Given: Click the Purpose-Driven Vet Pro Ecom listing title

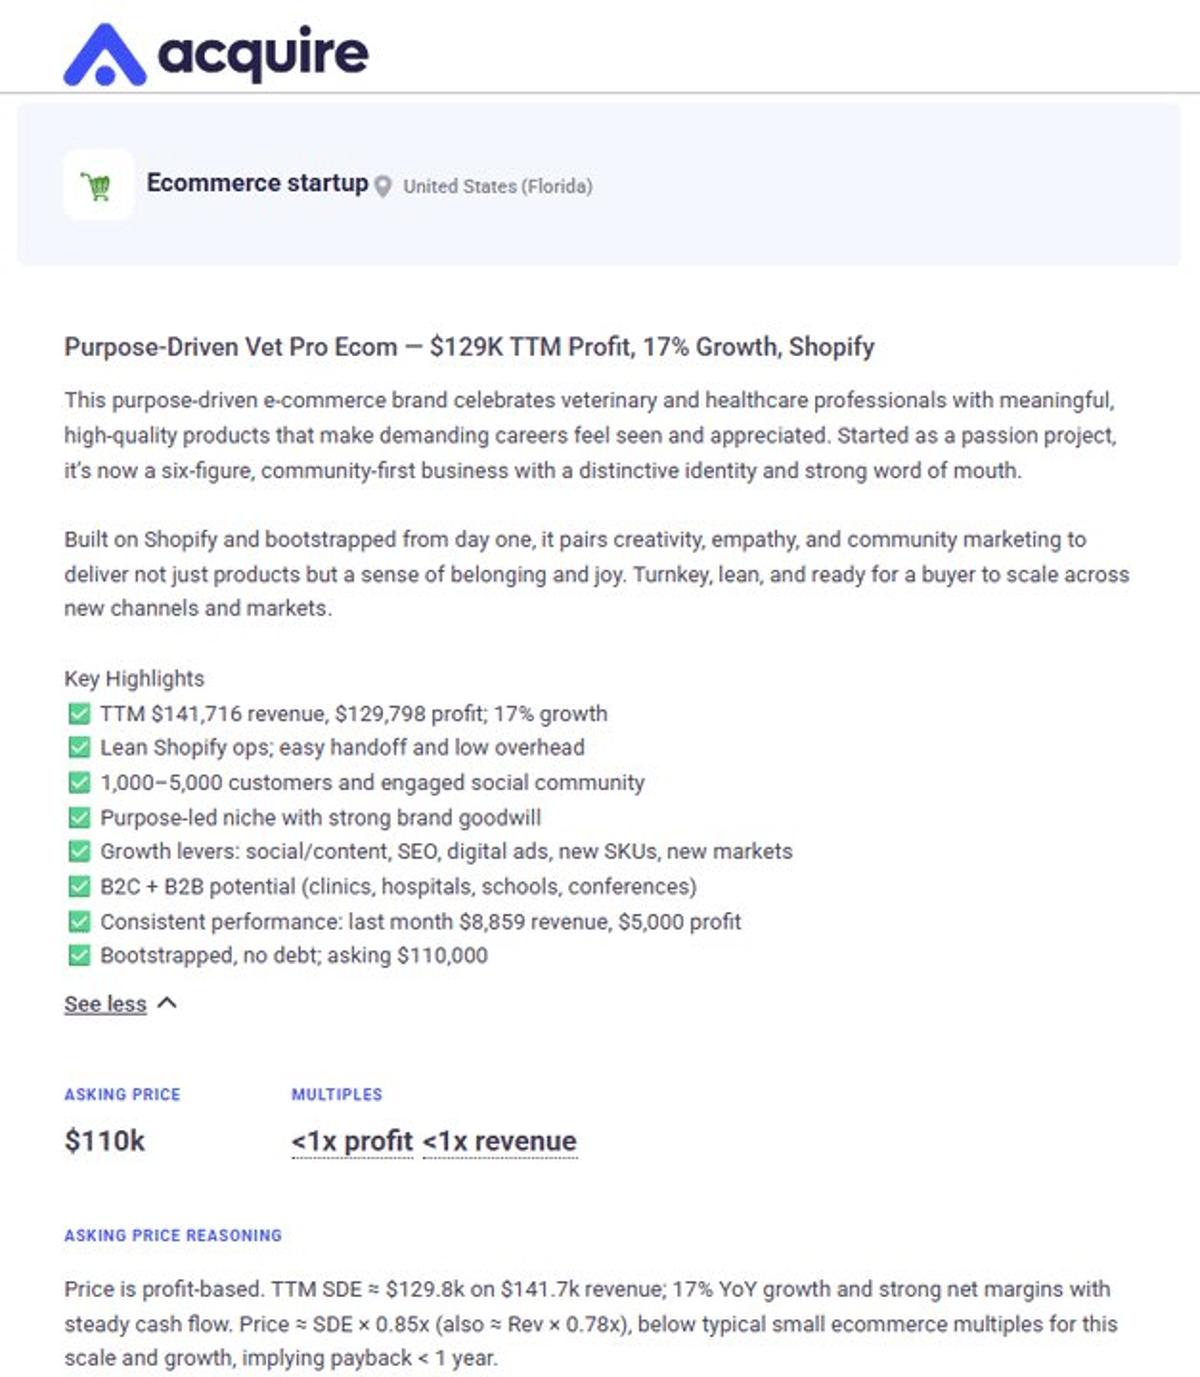Looking at the screenshot, I should pos(469,347).
